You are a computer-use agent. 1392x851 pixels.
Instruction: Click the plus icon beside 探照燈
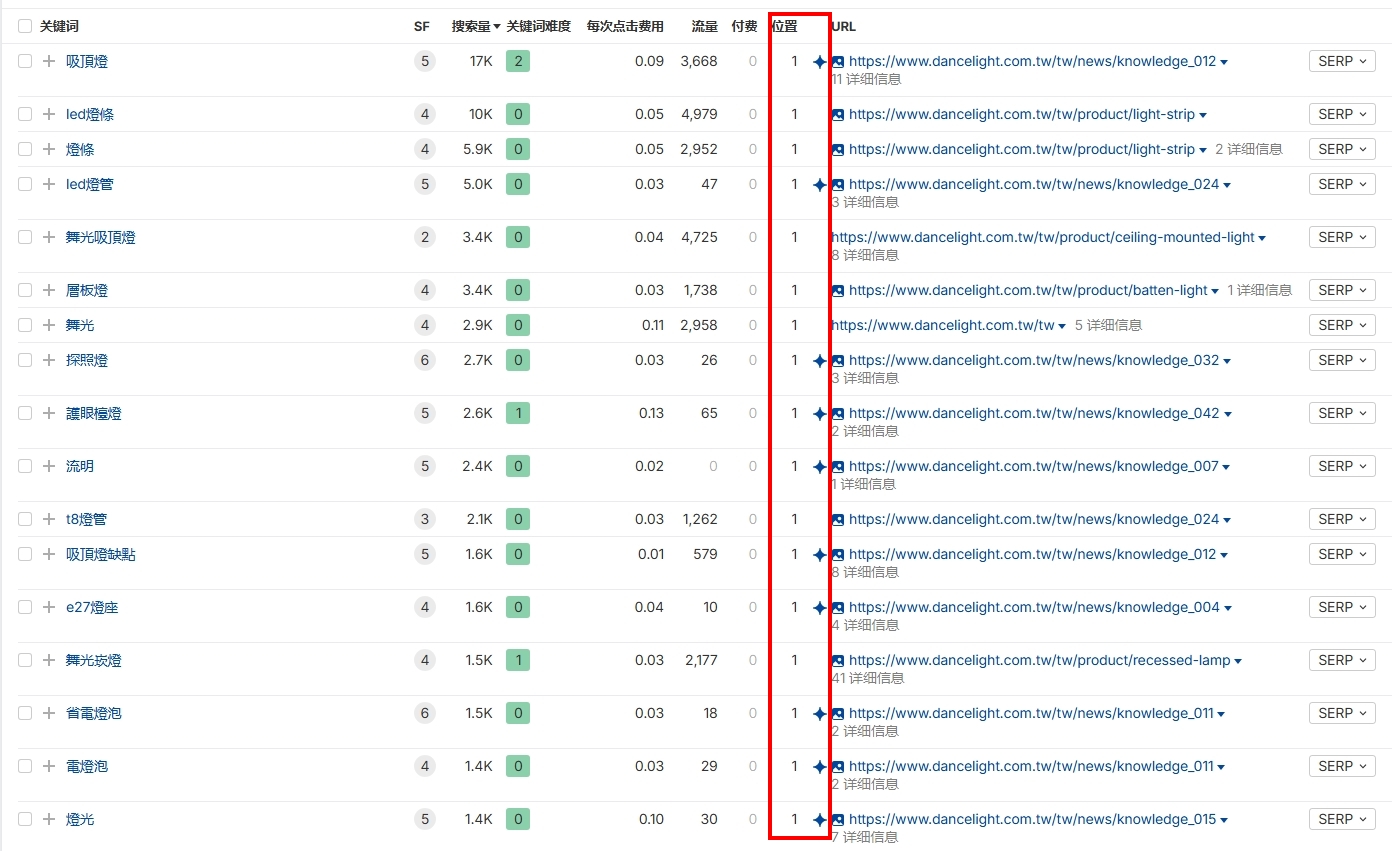tap(49, 360)
